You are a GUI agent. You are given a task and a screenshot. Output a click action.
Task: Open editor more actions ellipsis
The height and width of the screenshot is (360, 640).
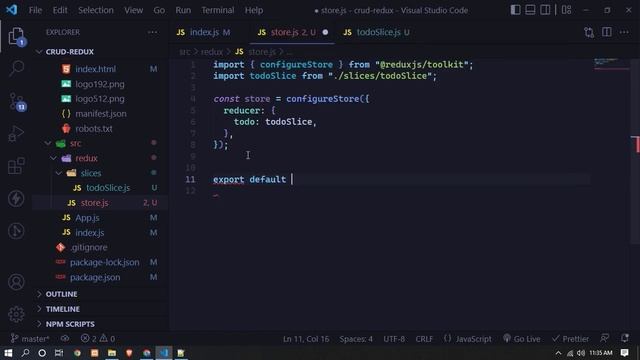(x=624, y=32)
